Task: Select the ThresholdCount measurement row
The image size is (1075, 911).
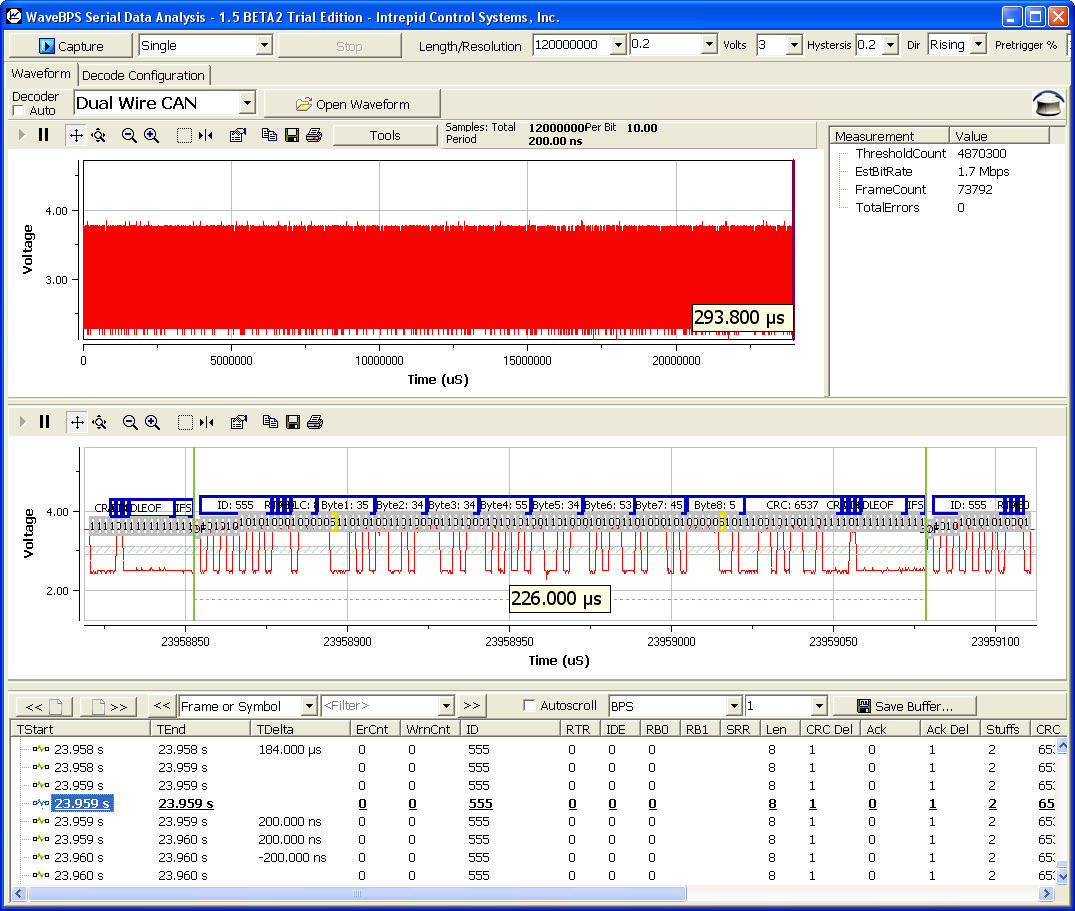Action: point(931,154)
